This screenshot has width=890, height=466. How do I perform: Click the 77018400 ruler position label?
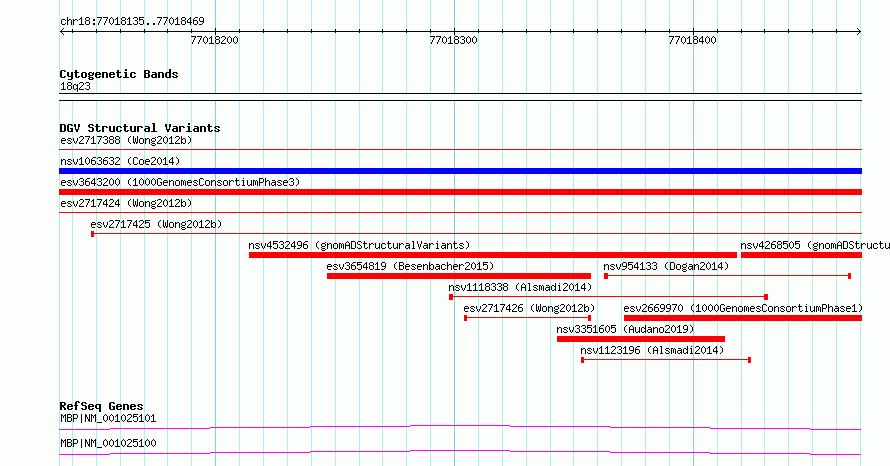tap(692, 40)
